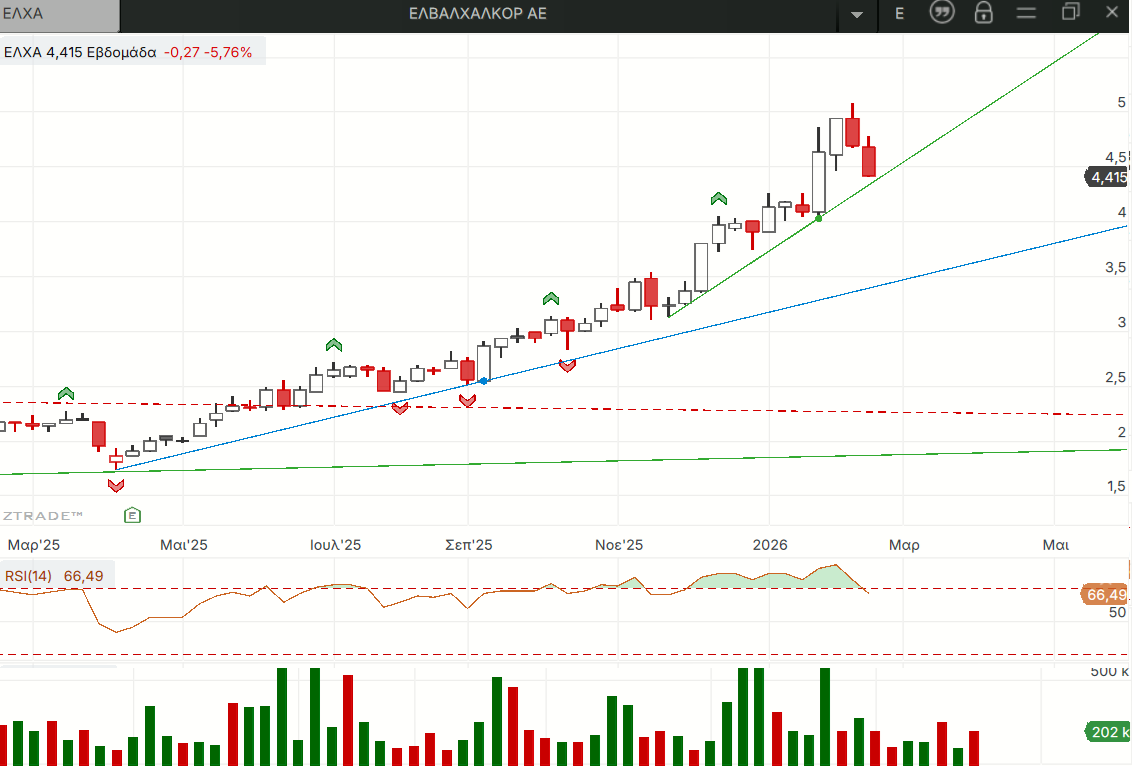Open the RSI(14) indicator label
The width and height of the screenshot is (1132, 766).
pos(29,575)
